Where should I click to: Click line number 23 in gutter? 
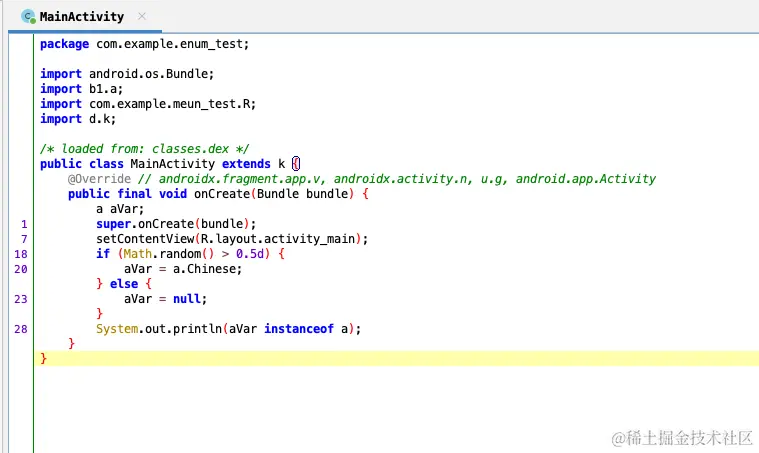tap(21, 299)
